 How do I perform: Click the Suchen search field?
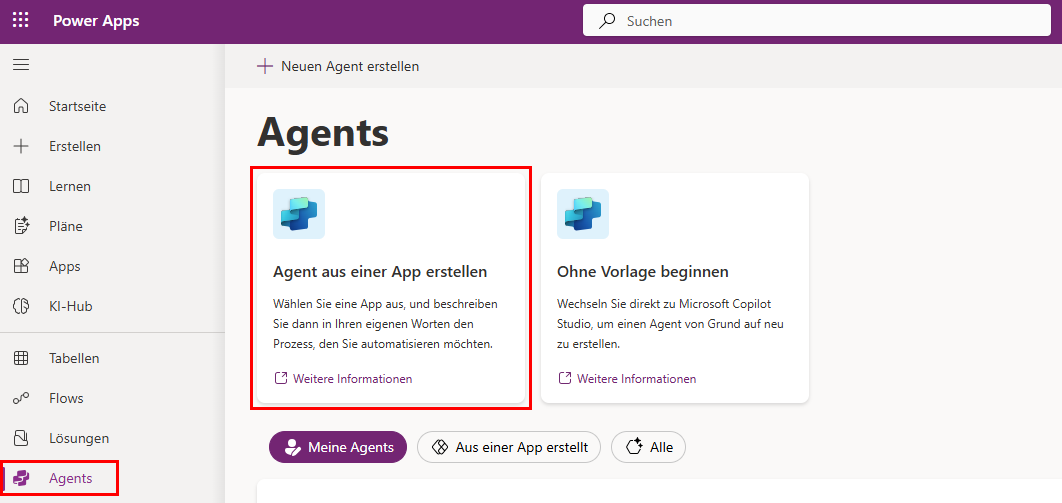pyautogui.click(x=817, y=21)
